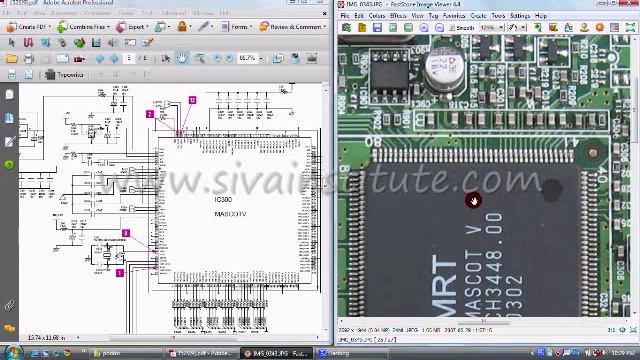Click the Acrobat Print icon
The width and height of the screenshot is (640, 360).
(x=29, y=59)
